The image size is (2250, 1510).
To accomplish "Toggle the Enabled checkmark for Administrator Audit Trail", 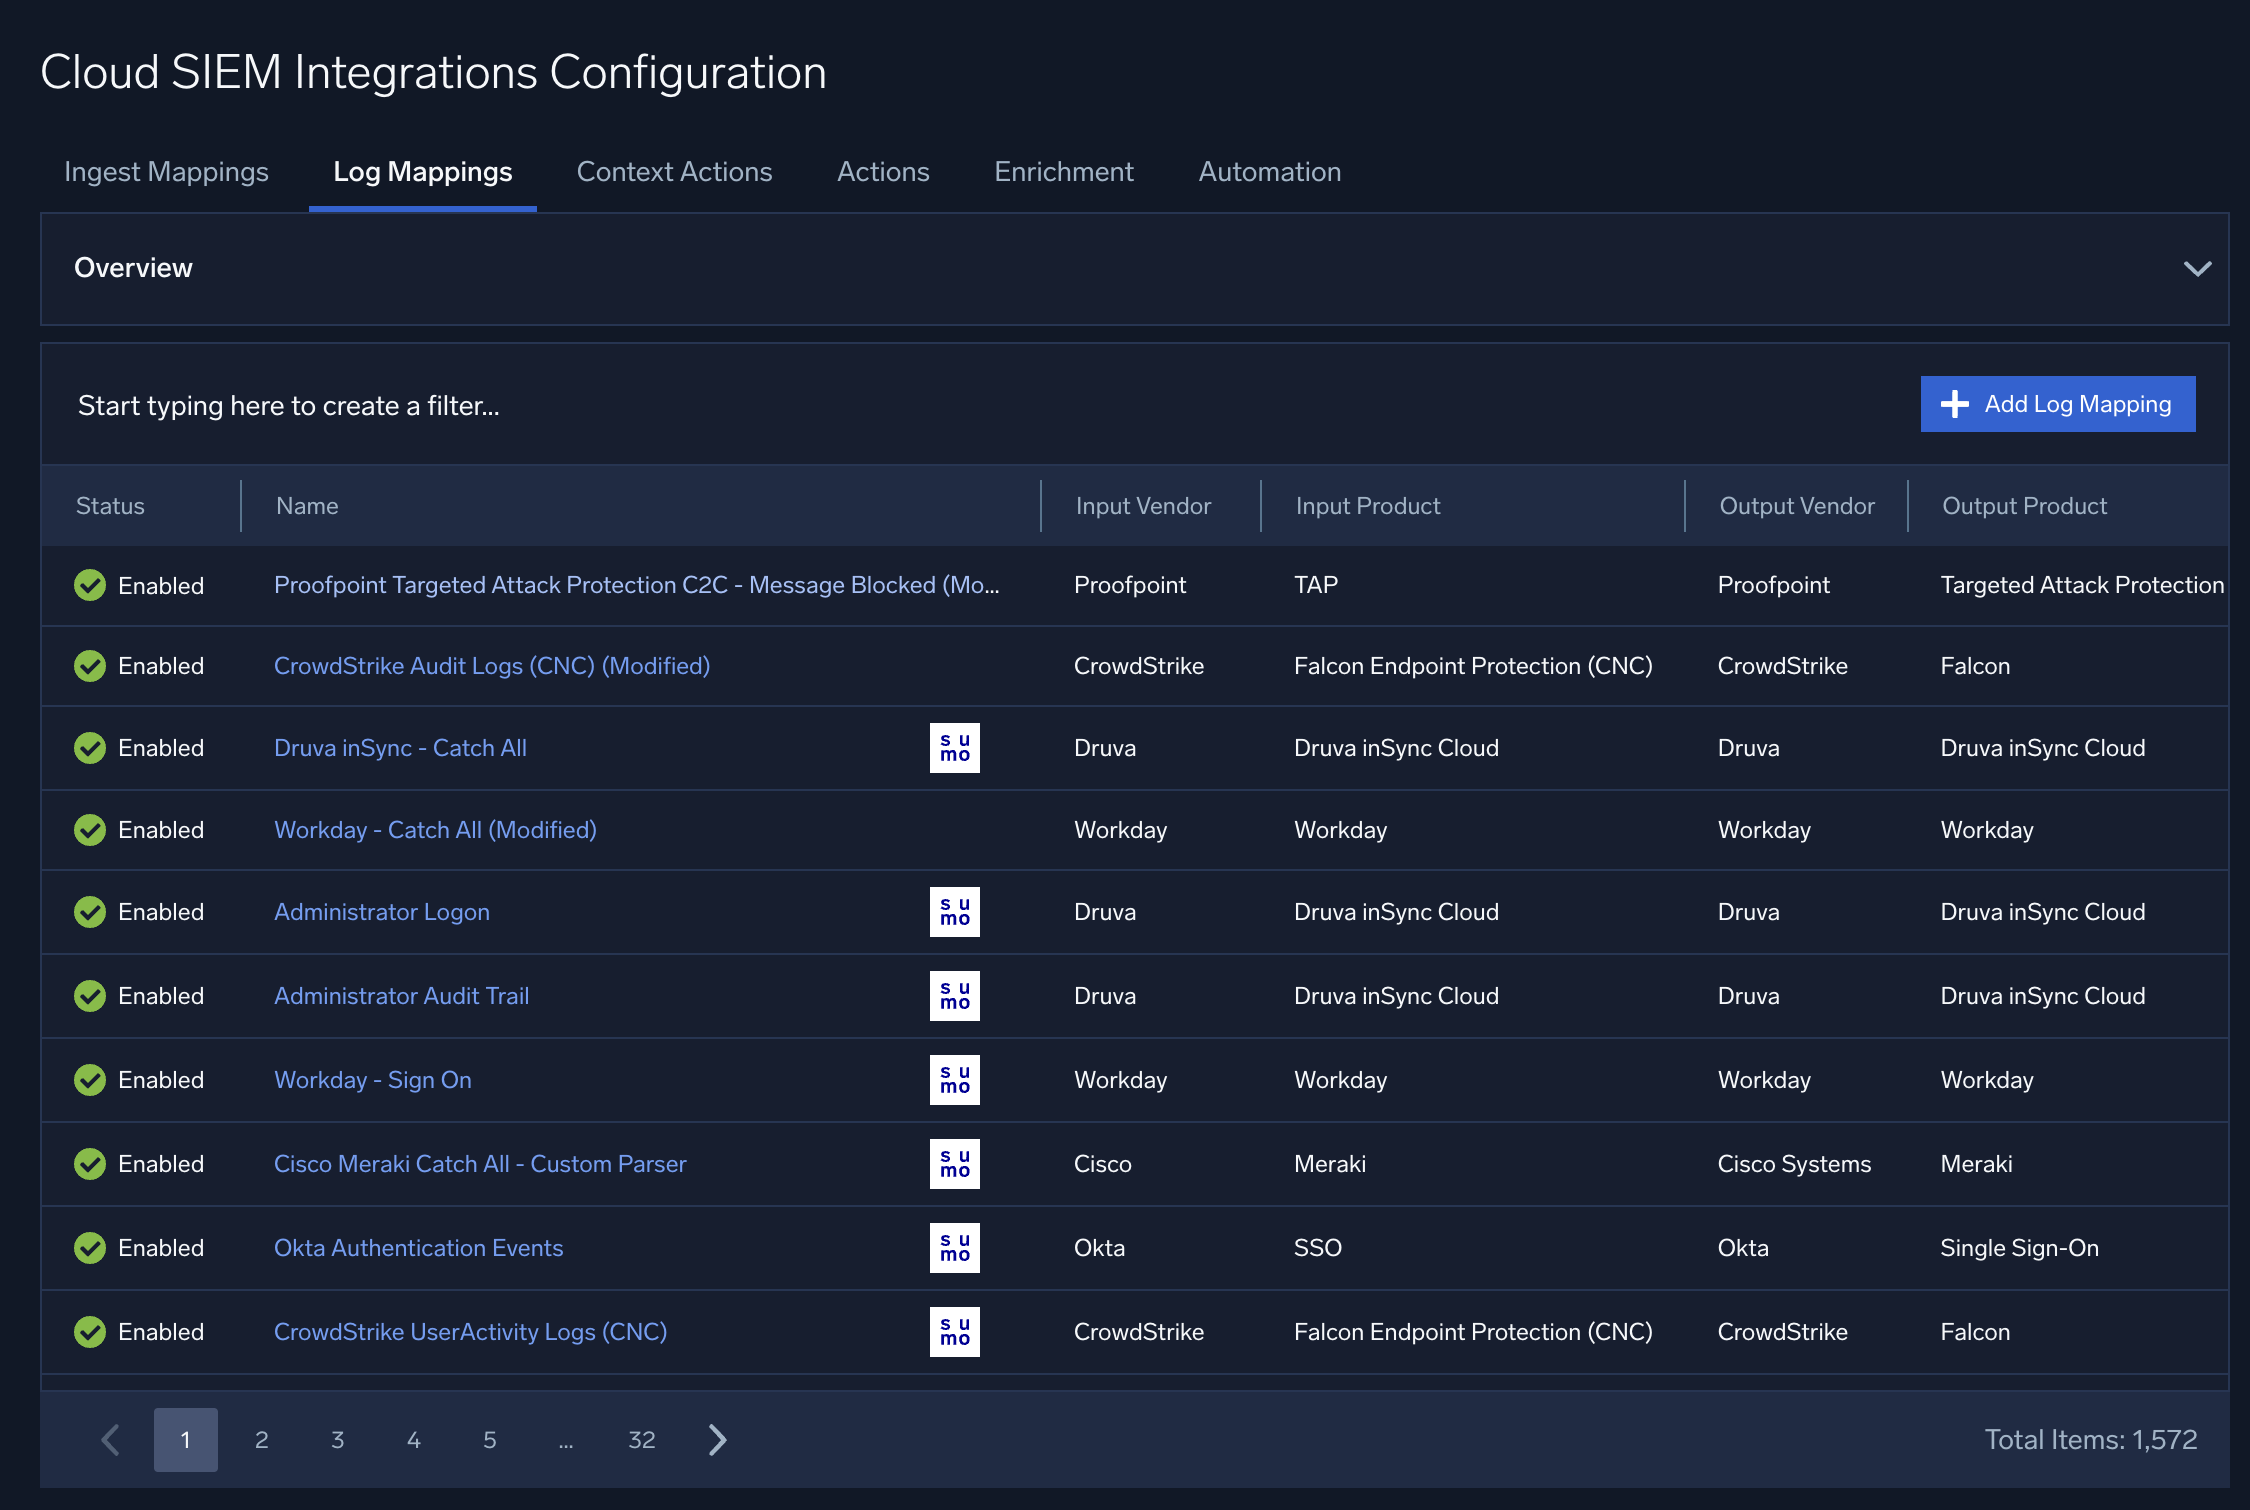I will tap(89, 995).
